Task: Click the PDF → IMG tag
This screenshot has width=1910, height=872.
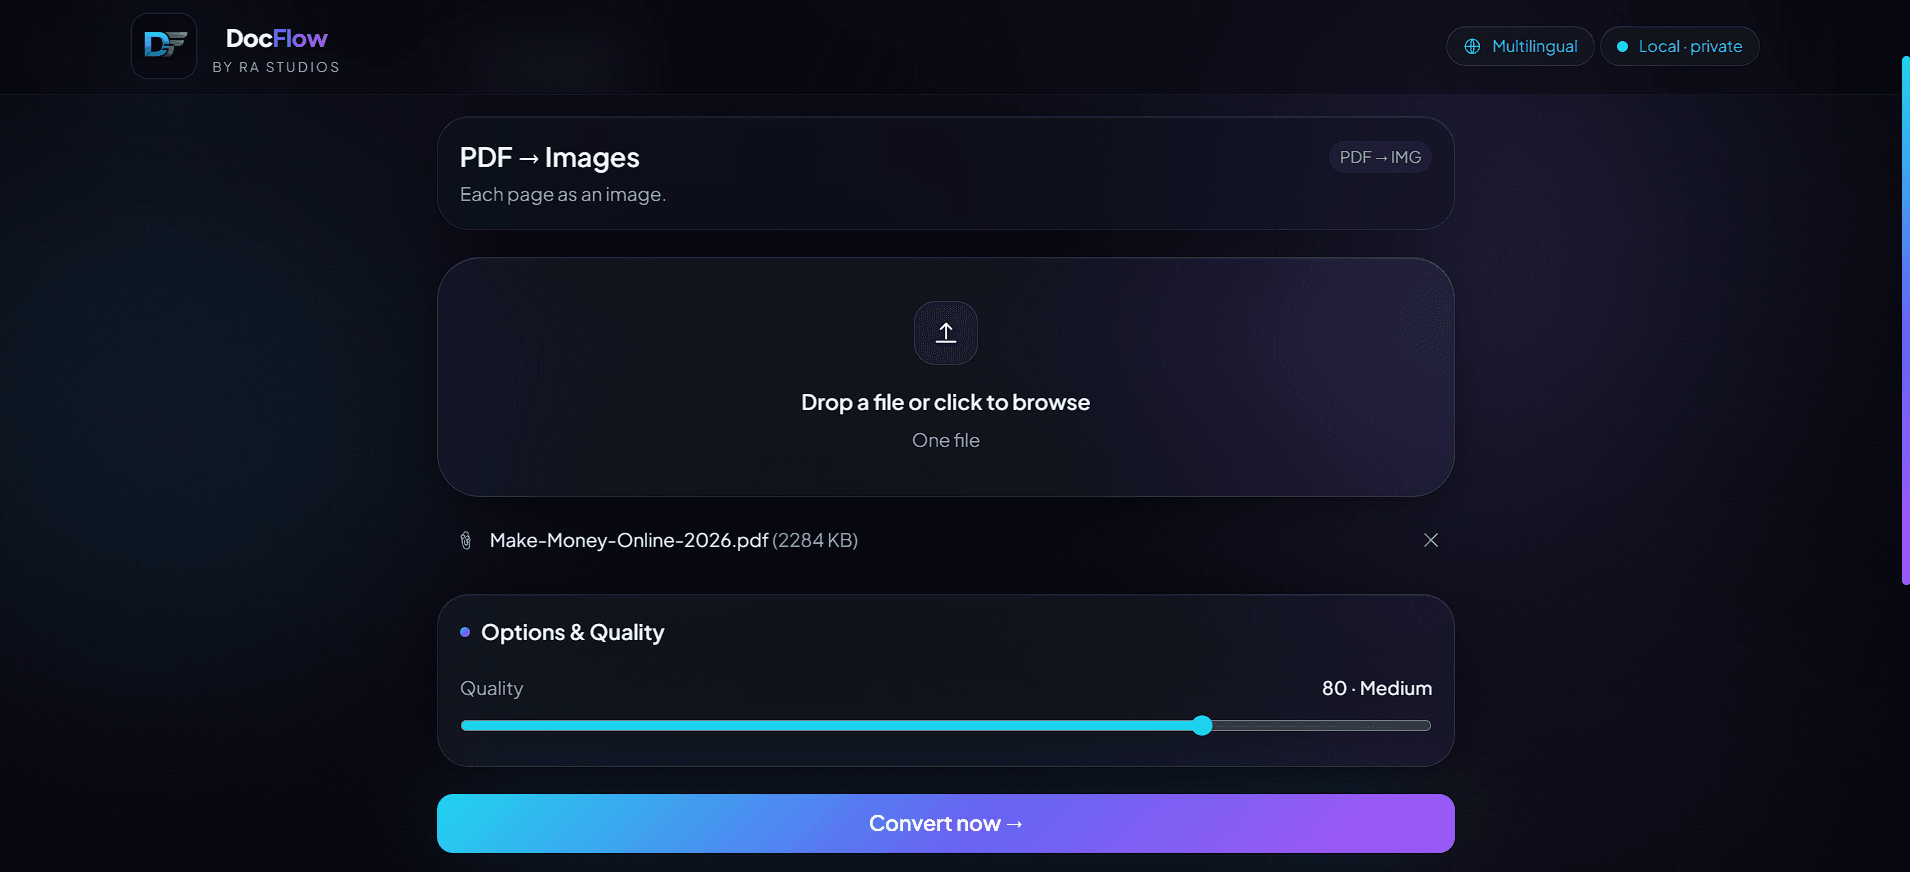Action: (x=1380, y=157)
